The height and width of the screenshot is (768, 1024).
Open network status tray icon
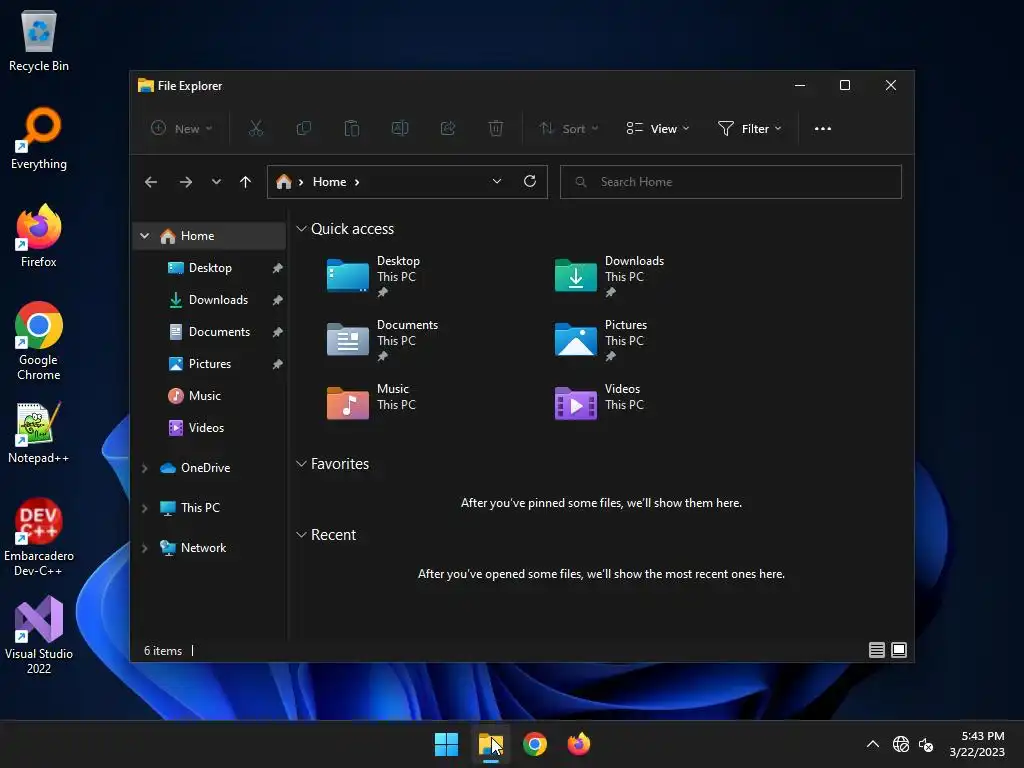click(x=901, y=744)
